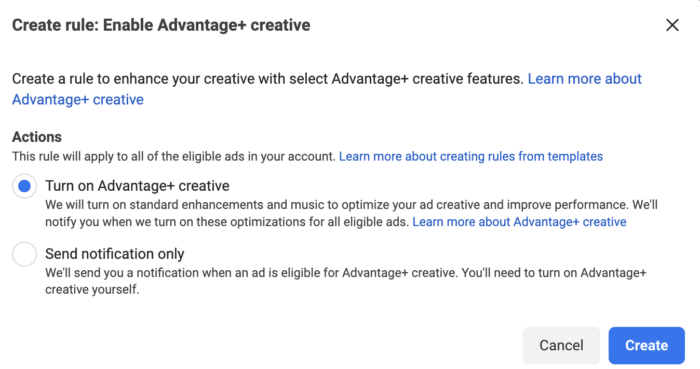Viewport: 700px width, 369px height.
Task: Click the 'Turn on Advantage+ creative' option label
Action: coord(138,186)
